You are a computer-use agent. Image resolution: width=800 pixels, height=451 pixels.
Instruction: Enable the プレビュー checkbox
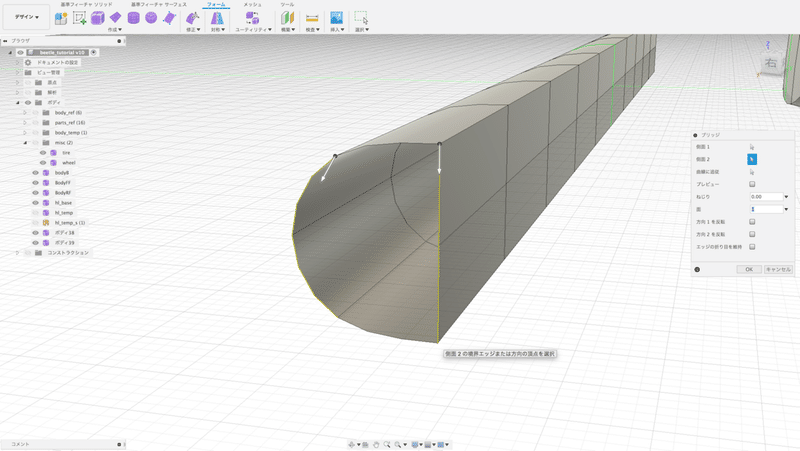(752, 184)
